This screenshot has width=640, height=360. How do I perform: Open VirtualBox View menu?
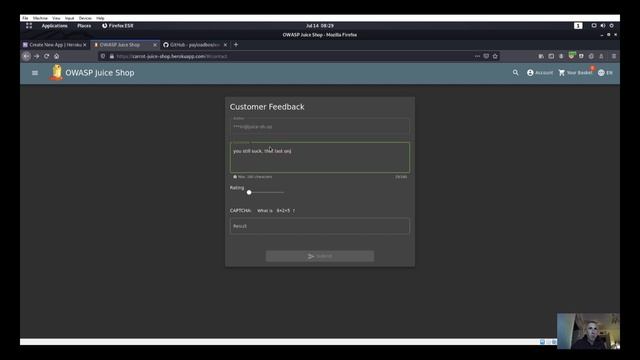56,18
